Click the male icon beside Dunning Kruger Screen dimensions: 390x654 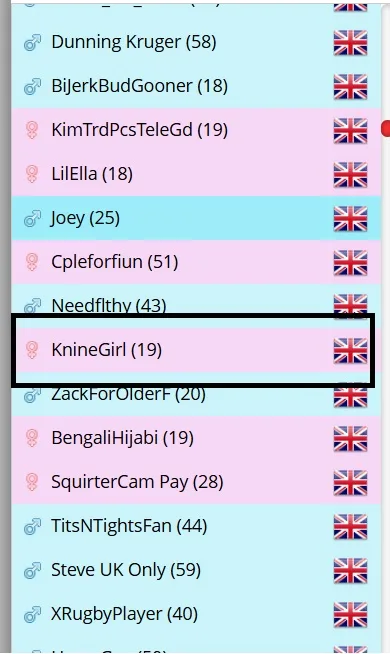32,43
